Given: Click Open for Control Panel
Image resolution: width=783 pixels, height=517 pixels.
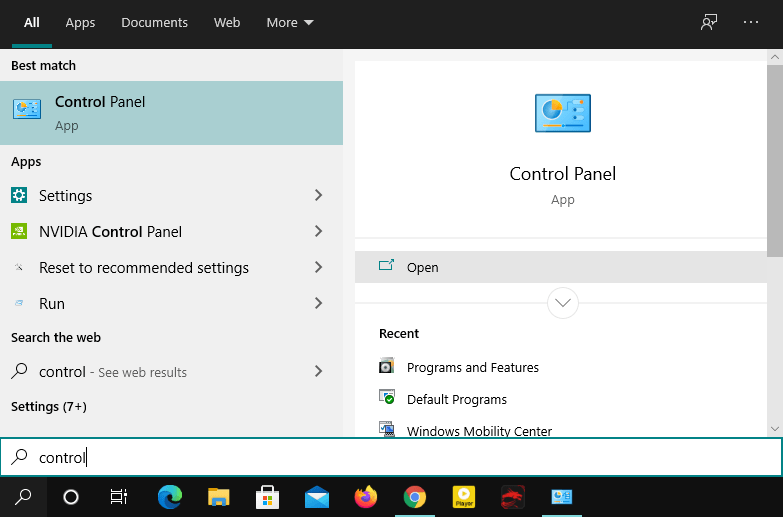Looking at the screenshot, I should [x=561, y=267].
